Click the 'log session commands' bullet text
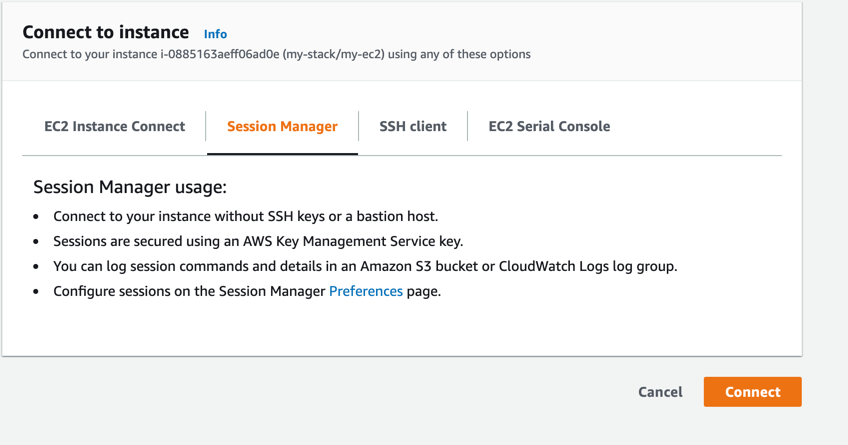The image size is (848, 445). [170, 266]
